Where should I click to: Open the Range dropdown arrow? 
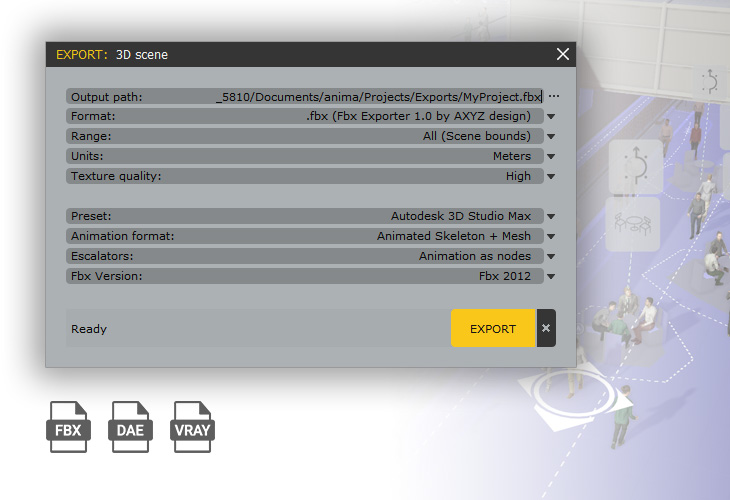(x=551, y=136)
